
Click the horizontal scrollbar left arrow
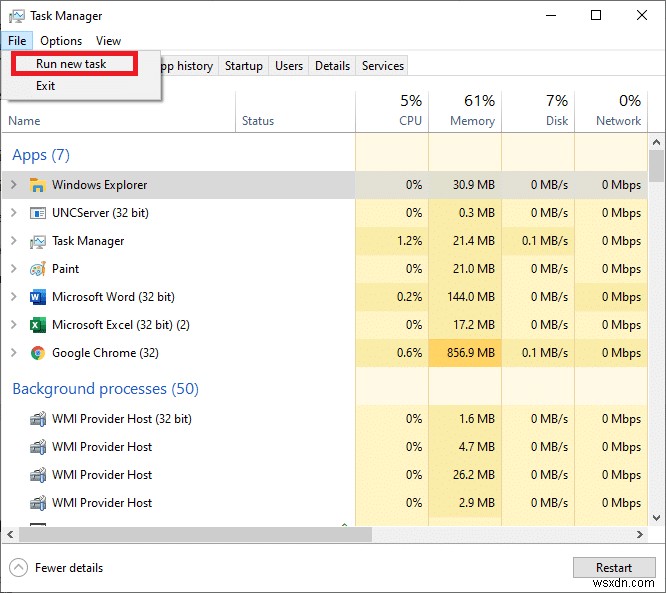coord(10,534)
